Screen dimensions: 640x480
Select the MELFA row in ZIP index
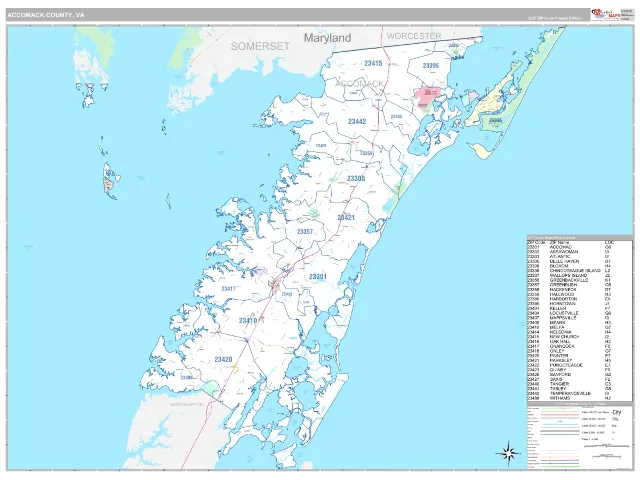tap(570, 327)
